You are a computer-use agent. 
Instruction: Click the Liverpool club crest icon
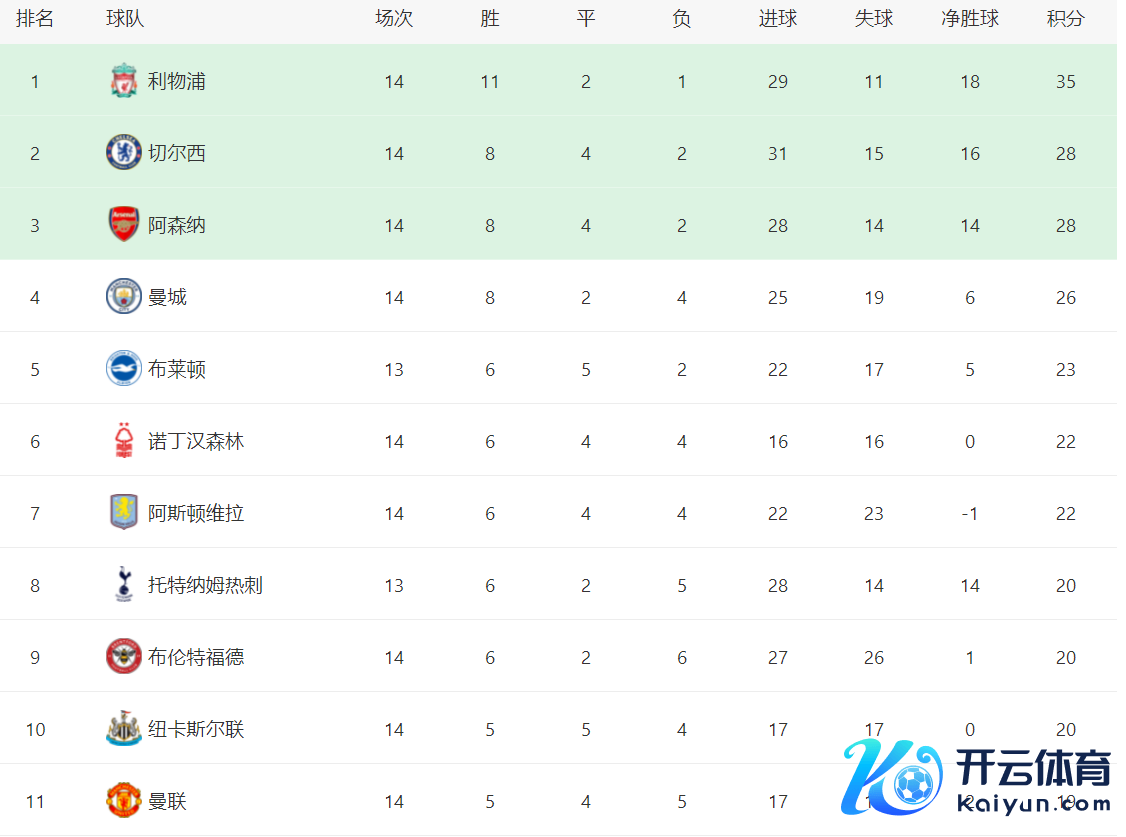tap(123, 81)
